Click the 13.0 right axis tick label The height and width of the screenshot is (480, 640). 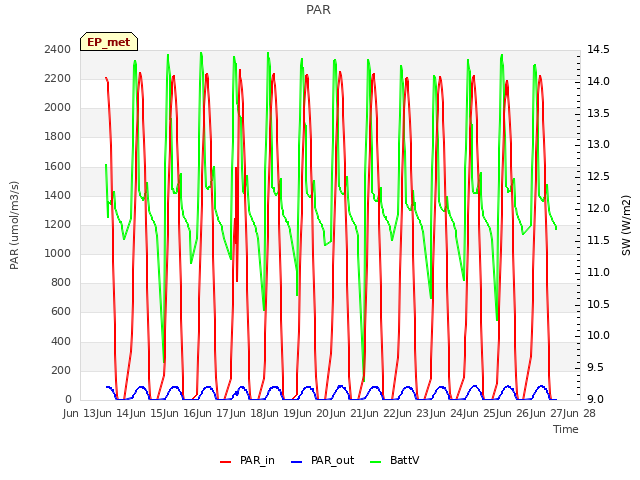tap(598, 145)
